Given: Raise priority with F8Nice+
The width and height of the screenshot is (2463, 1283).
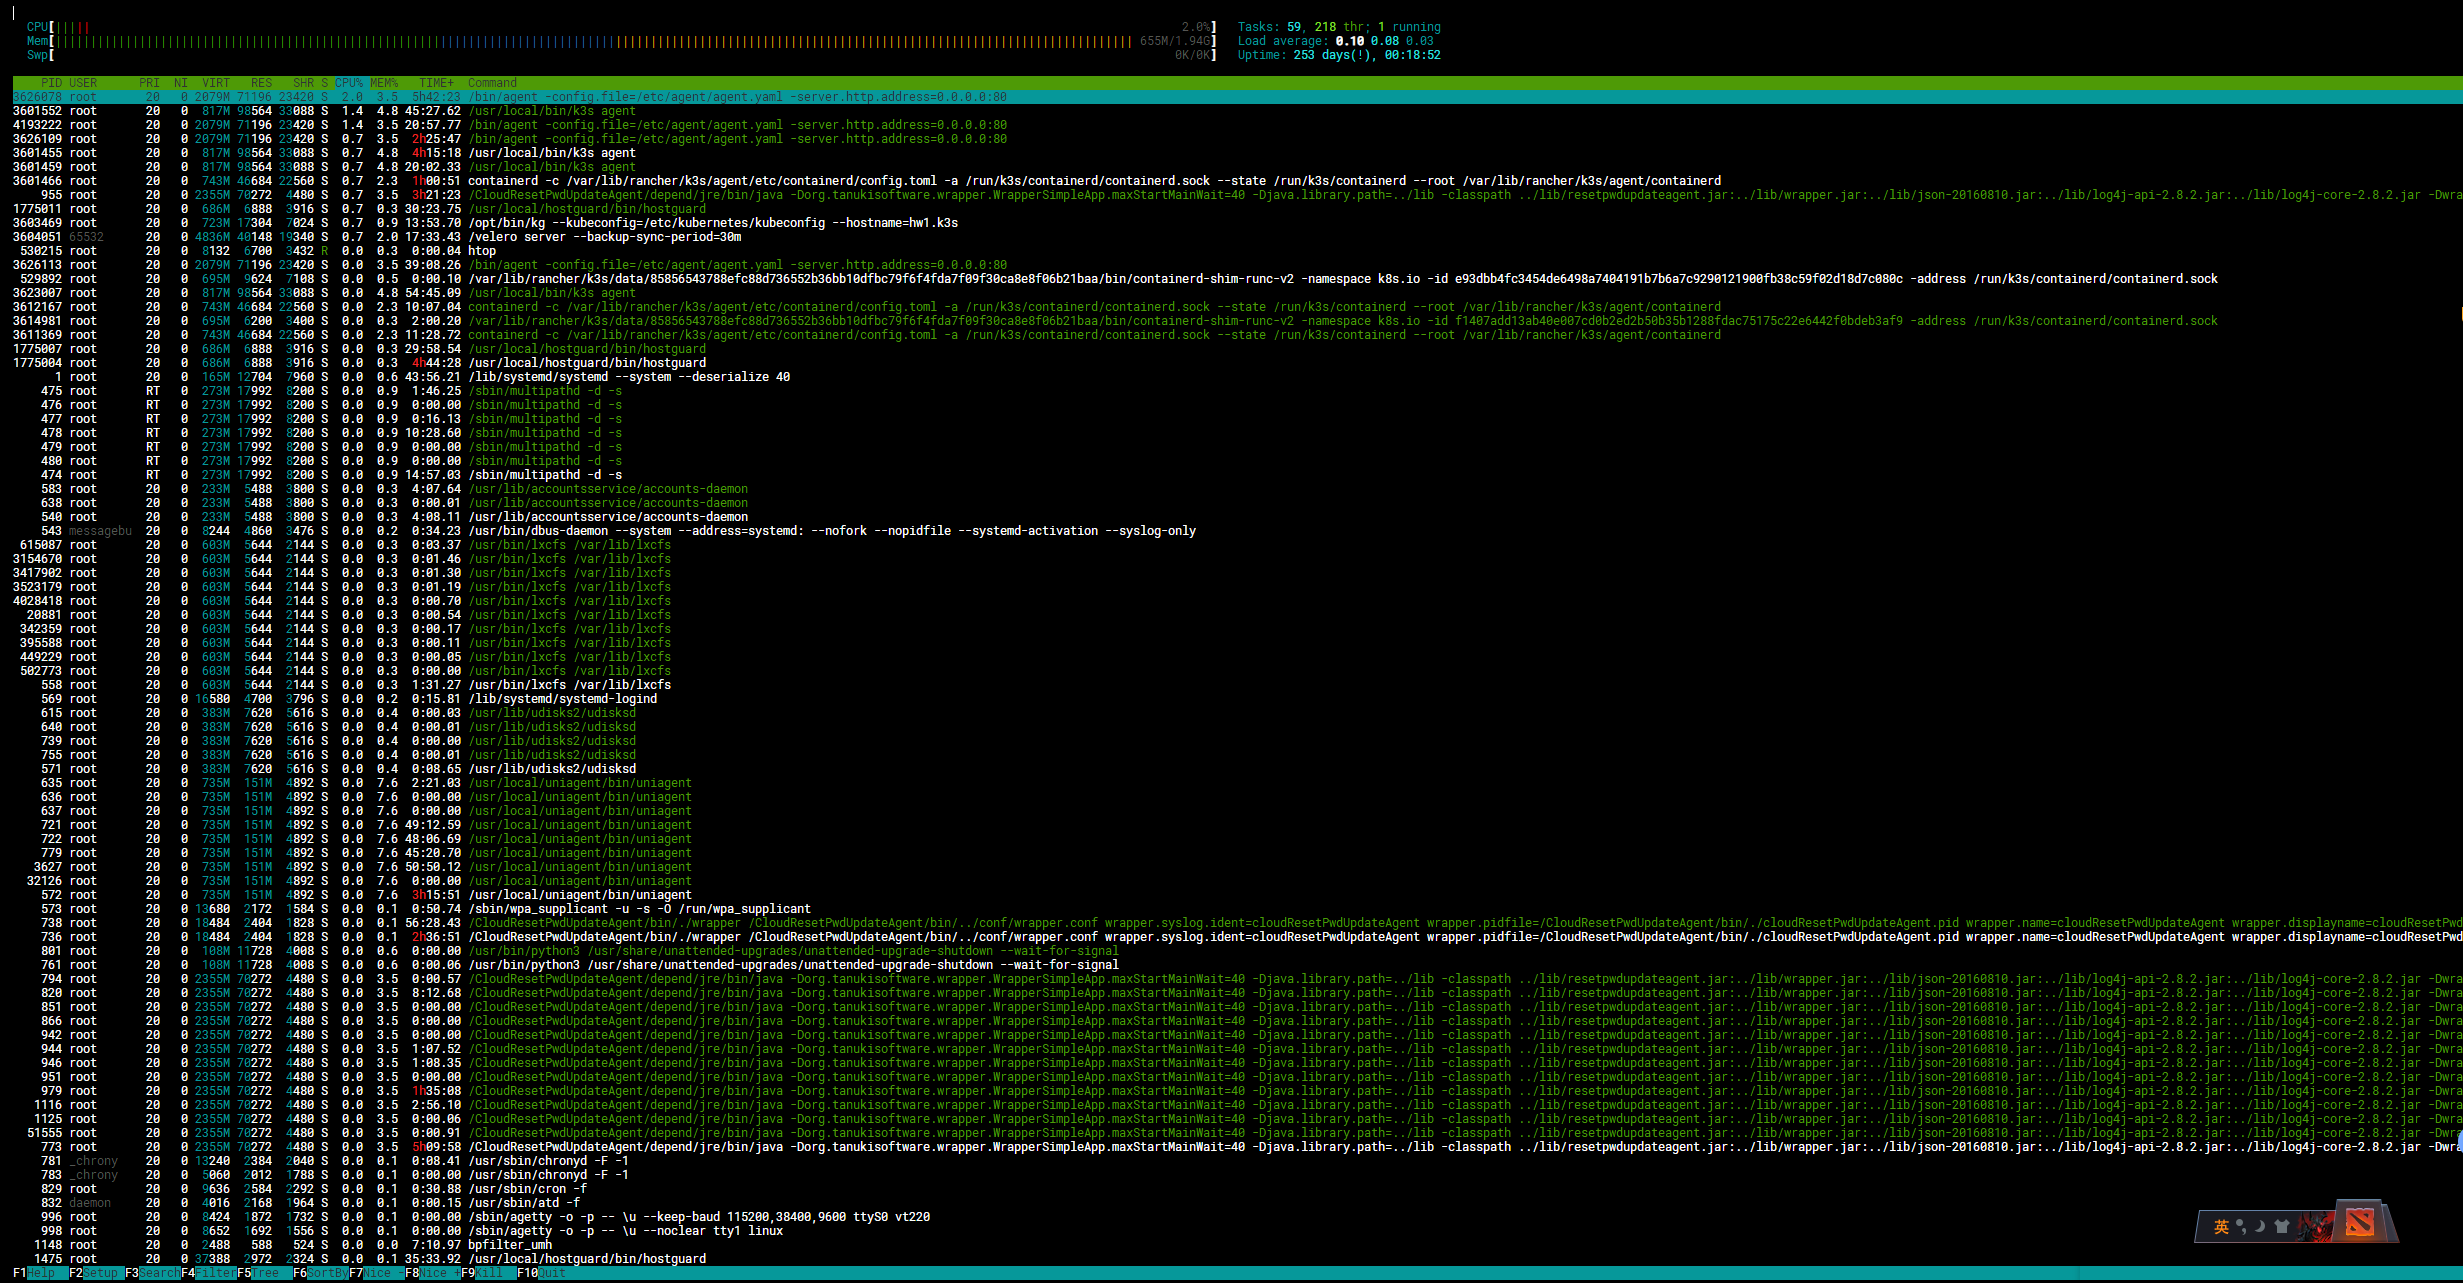Looking at the screenshot, I should pyautogui.click(x=434, y=1273).
